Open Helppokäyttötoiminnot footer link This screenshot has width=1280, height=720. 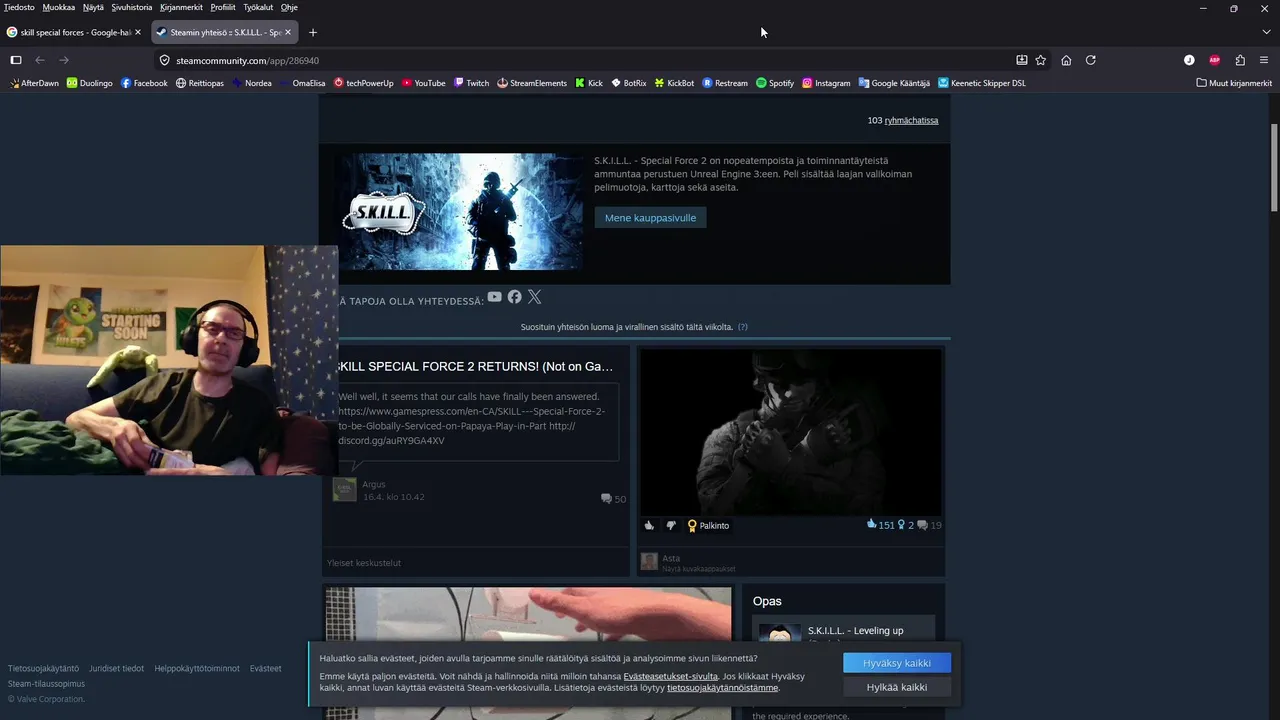(x=197, y=668)
